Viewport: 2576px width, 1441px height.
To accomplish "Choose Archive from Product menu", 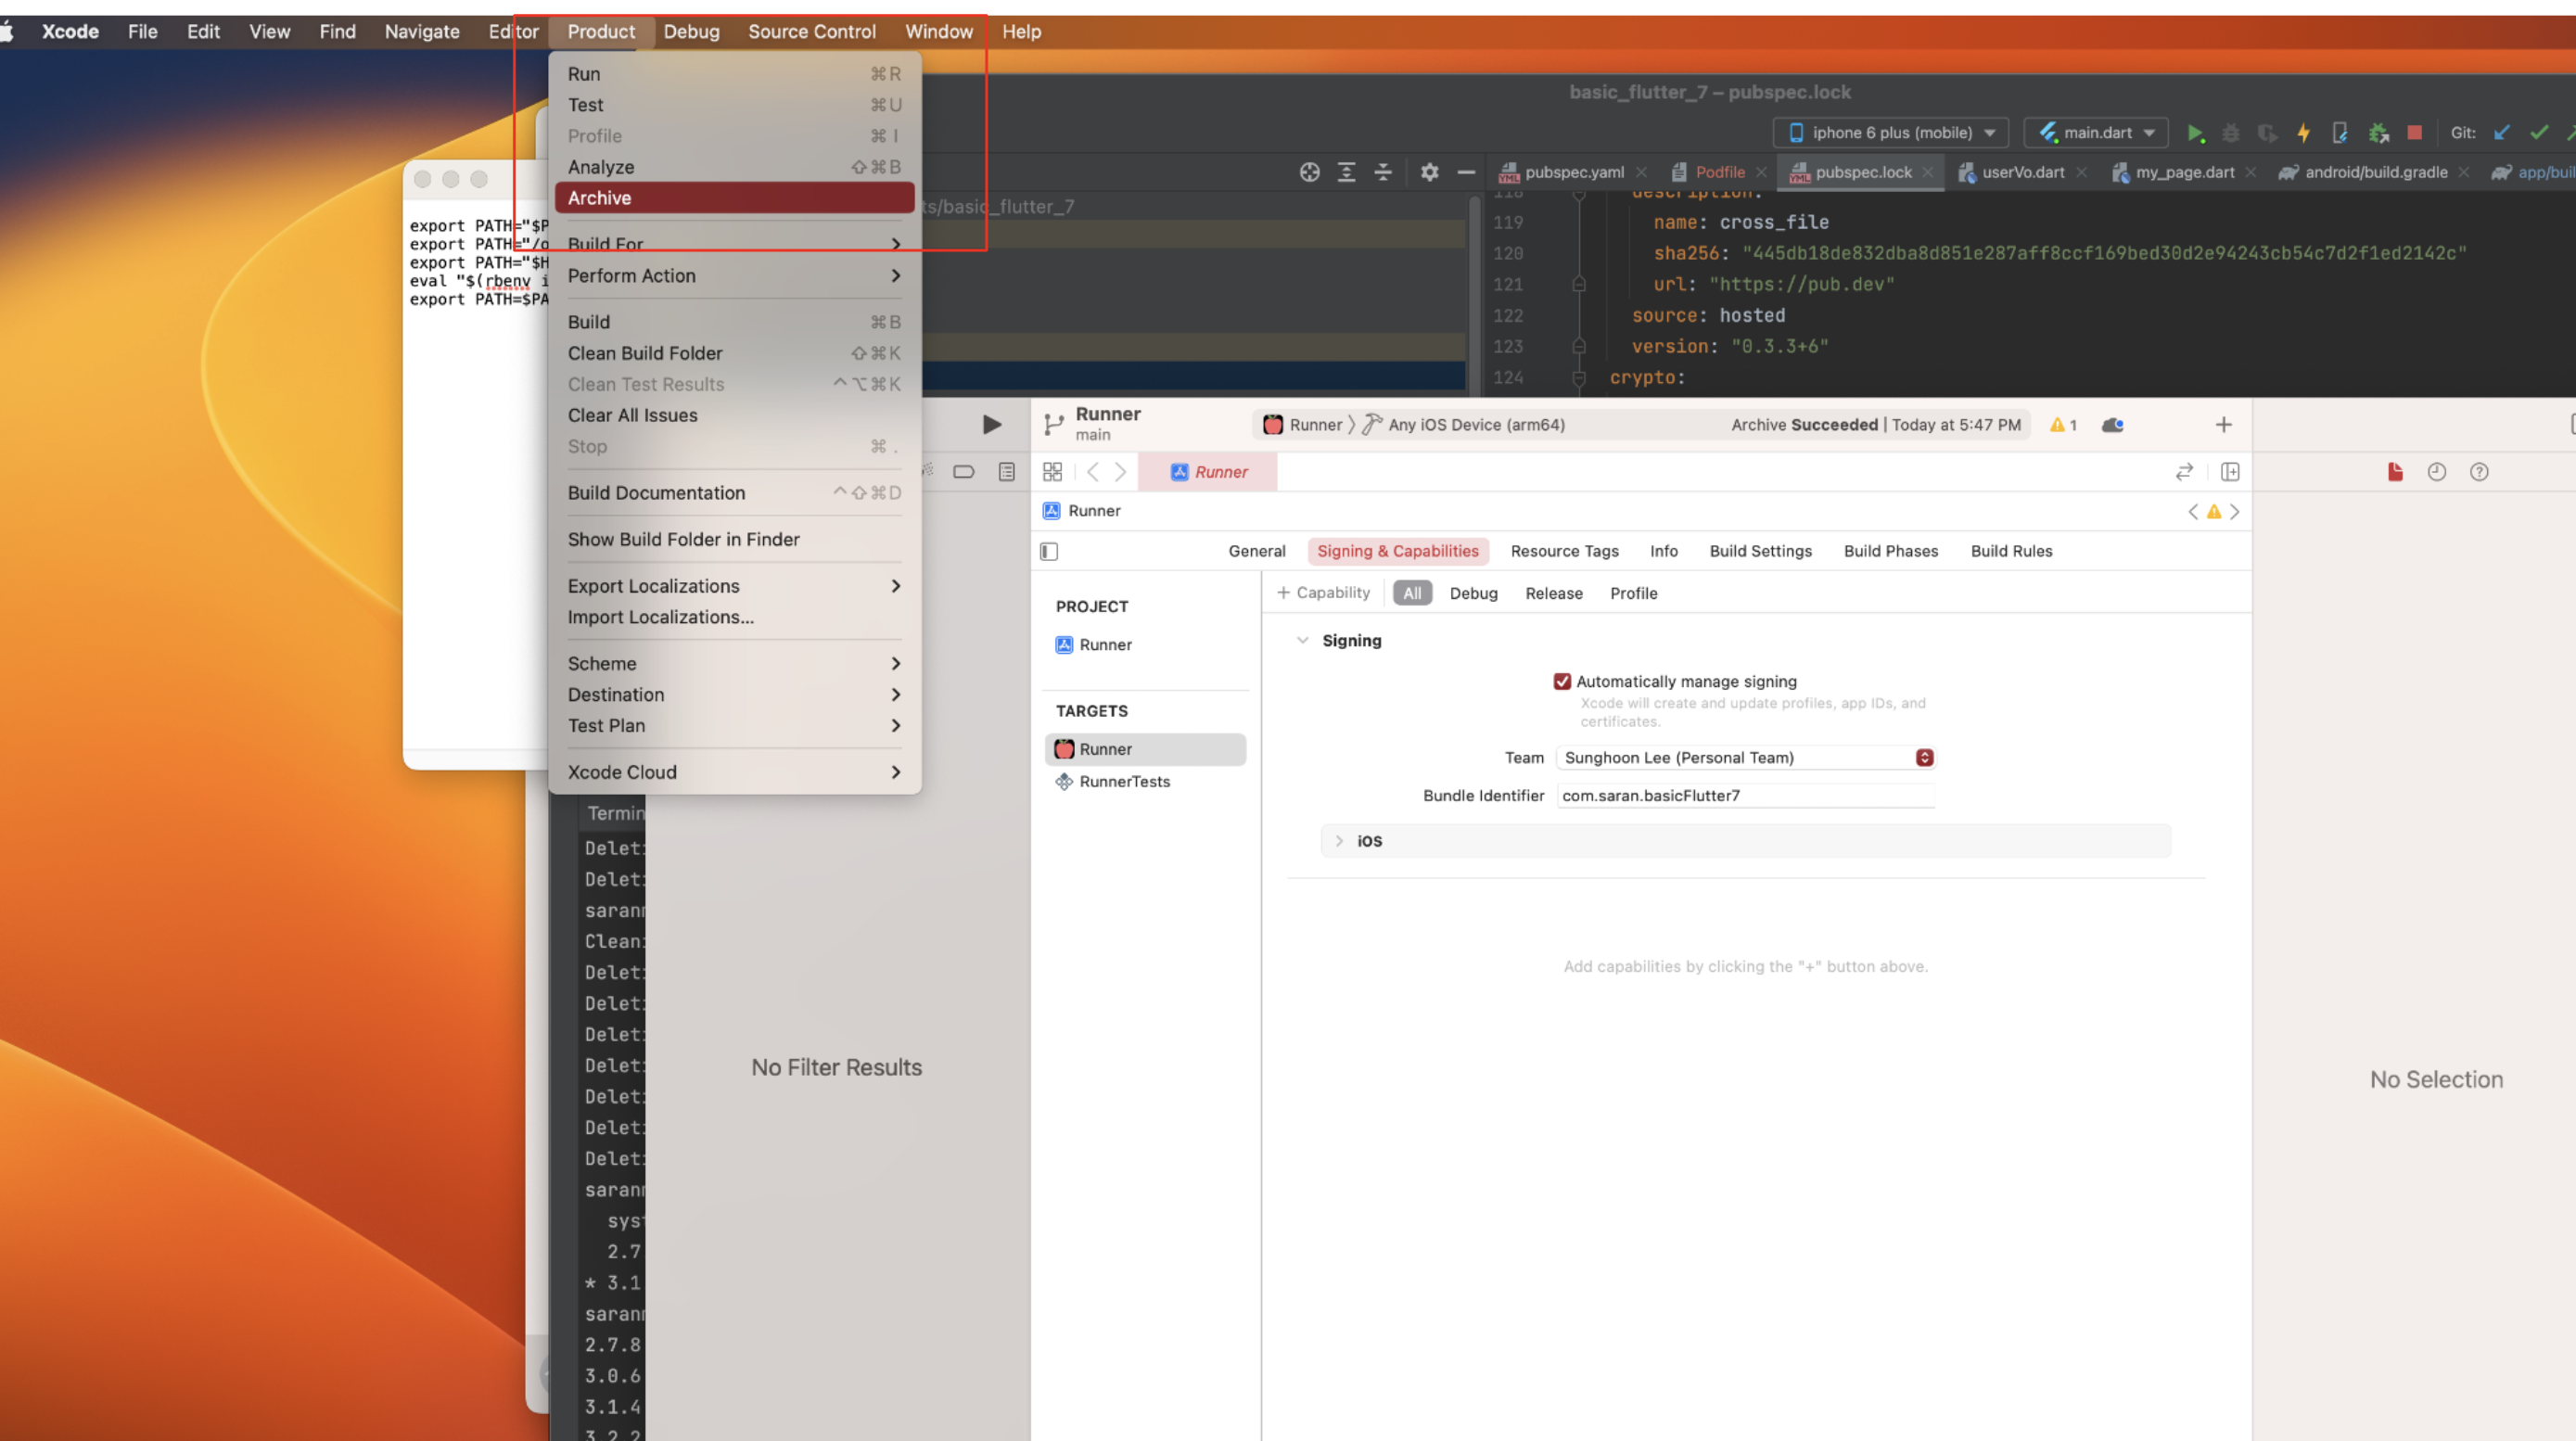I will click(600, 198).
